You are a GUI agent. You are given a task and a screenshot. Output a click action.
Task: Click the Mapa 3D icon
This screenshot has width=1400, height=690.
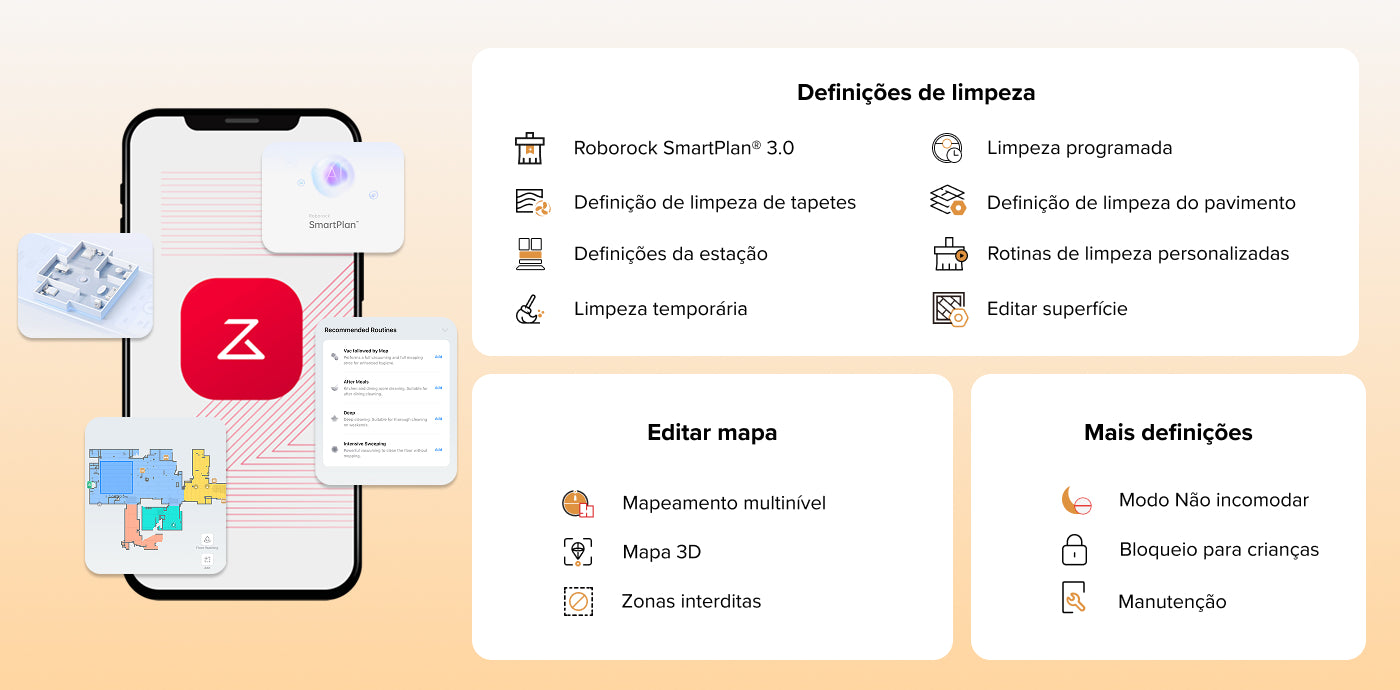coord(578,552)
